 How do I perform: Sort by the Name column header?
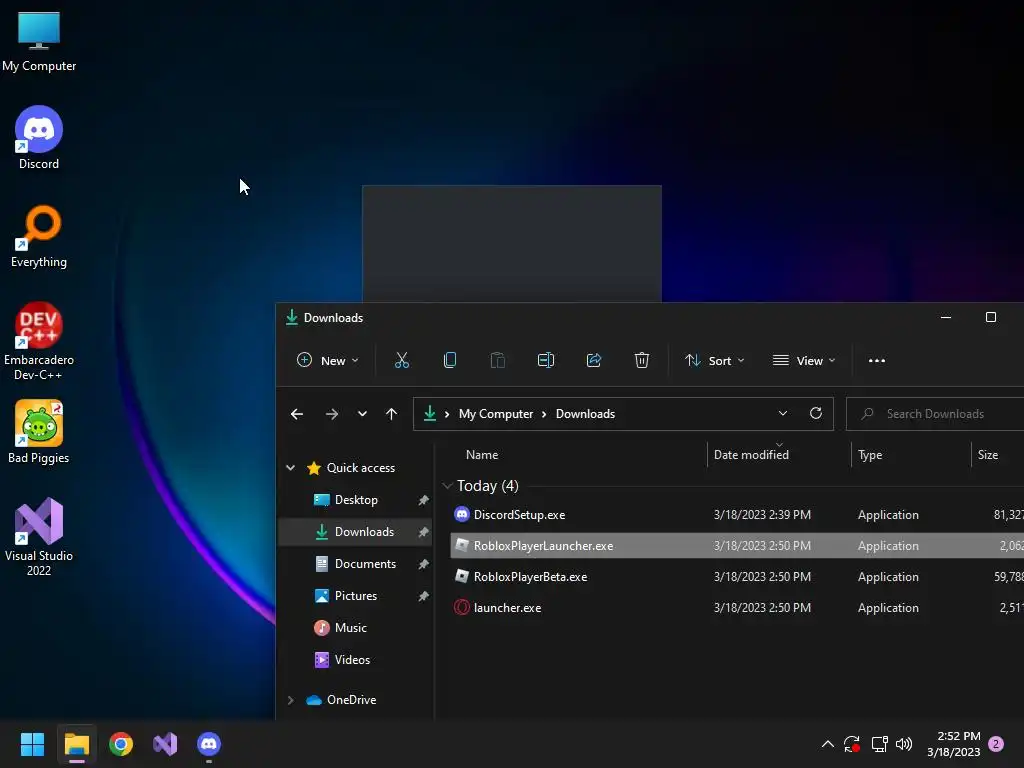(x=482, y=455)
